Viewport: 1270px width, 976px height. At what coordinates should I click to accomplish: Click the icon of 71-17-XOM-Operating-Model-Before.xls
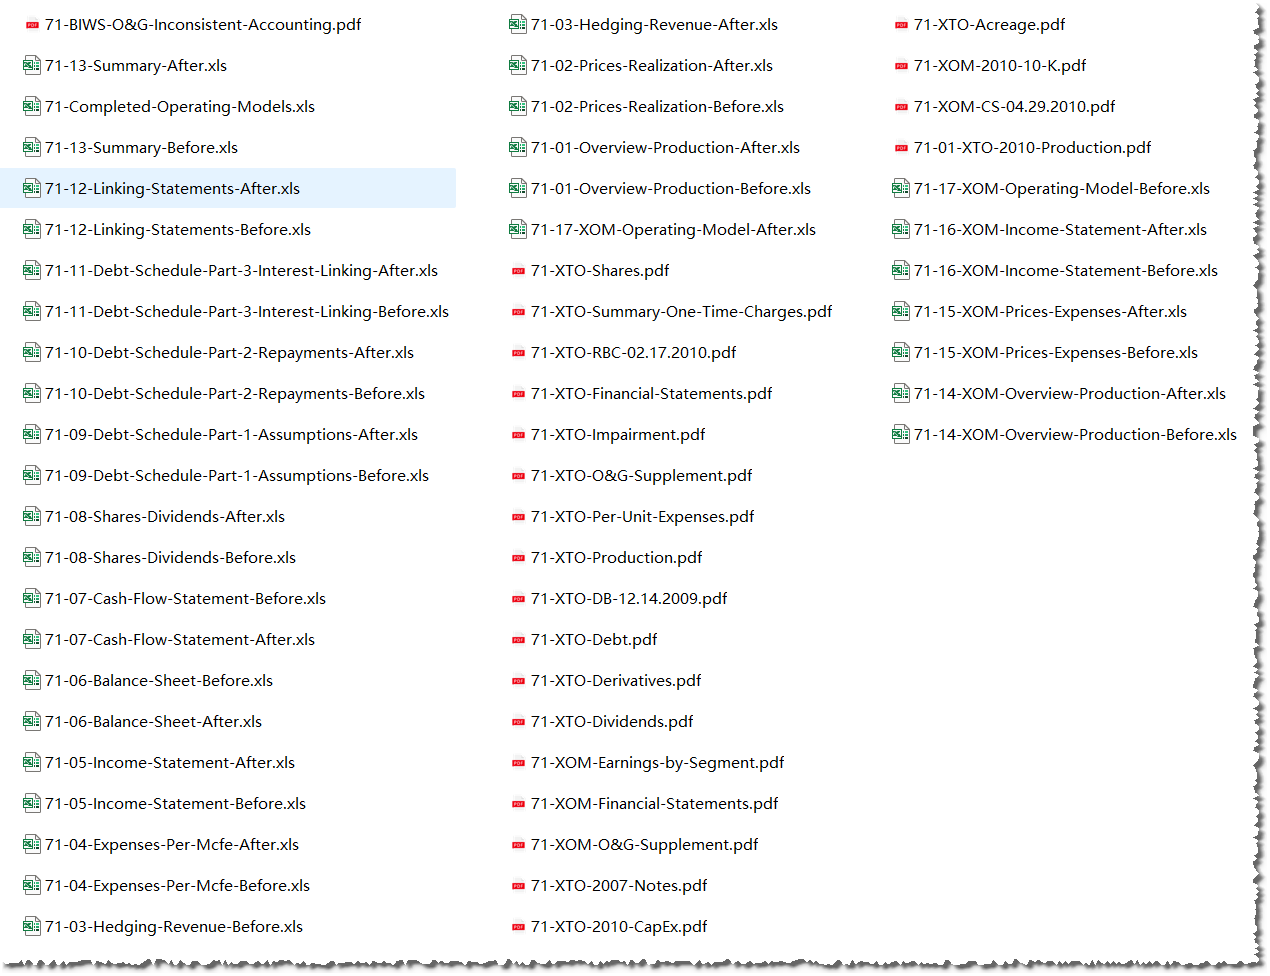pos(901,189)
